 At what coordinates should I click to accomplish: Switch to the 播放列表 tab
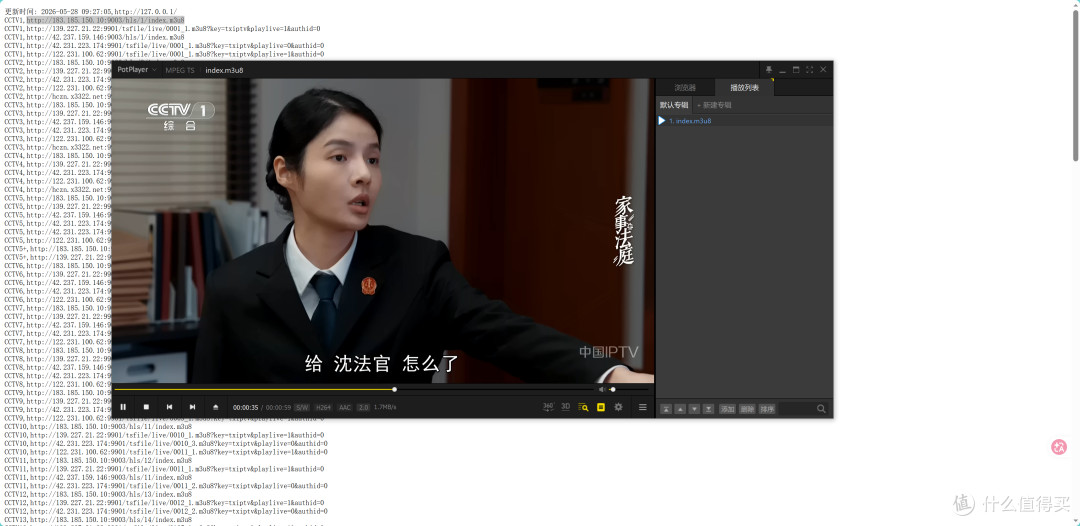[745, 87]
